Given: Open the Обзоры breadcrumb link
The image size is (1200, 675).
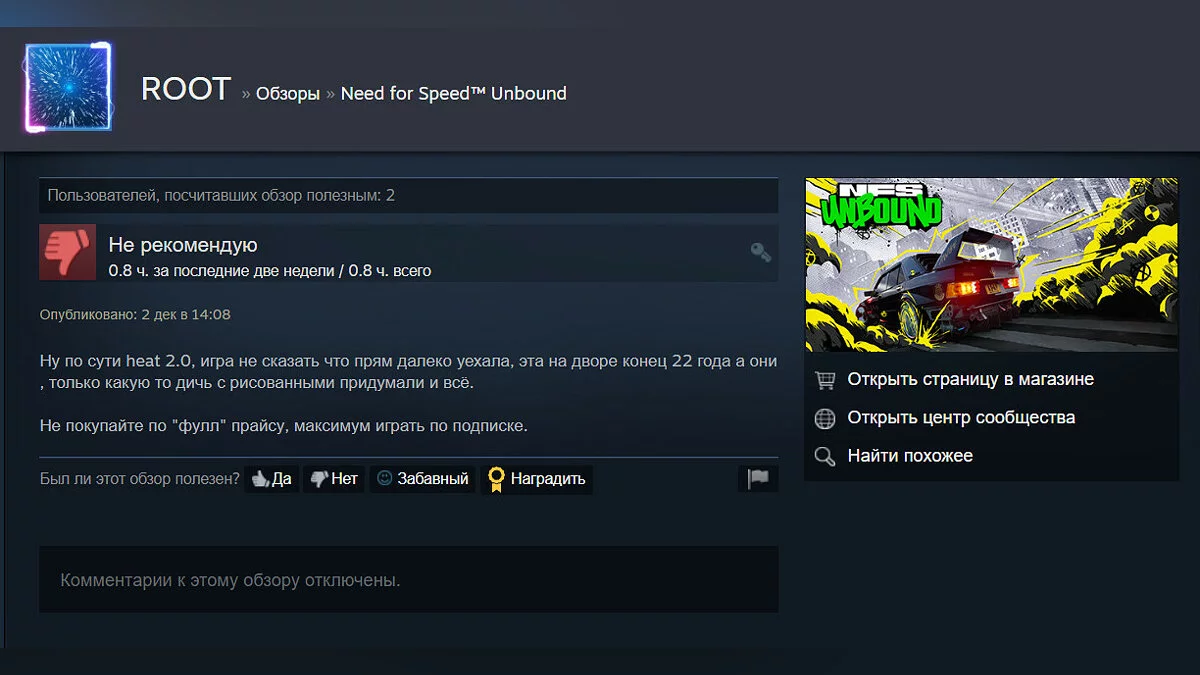Looking at the screenshot, I should point(288,94).
